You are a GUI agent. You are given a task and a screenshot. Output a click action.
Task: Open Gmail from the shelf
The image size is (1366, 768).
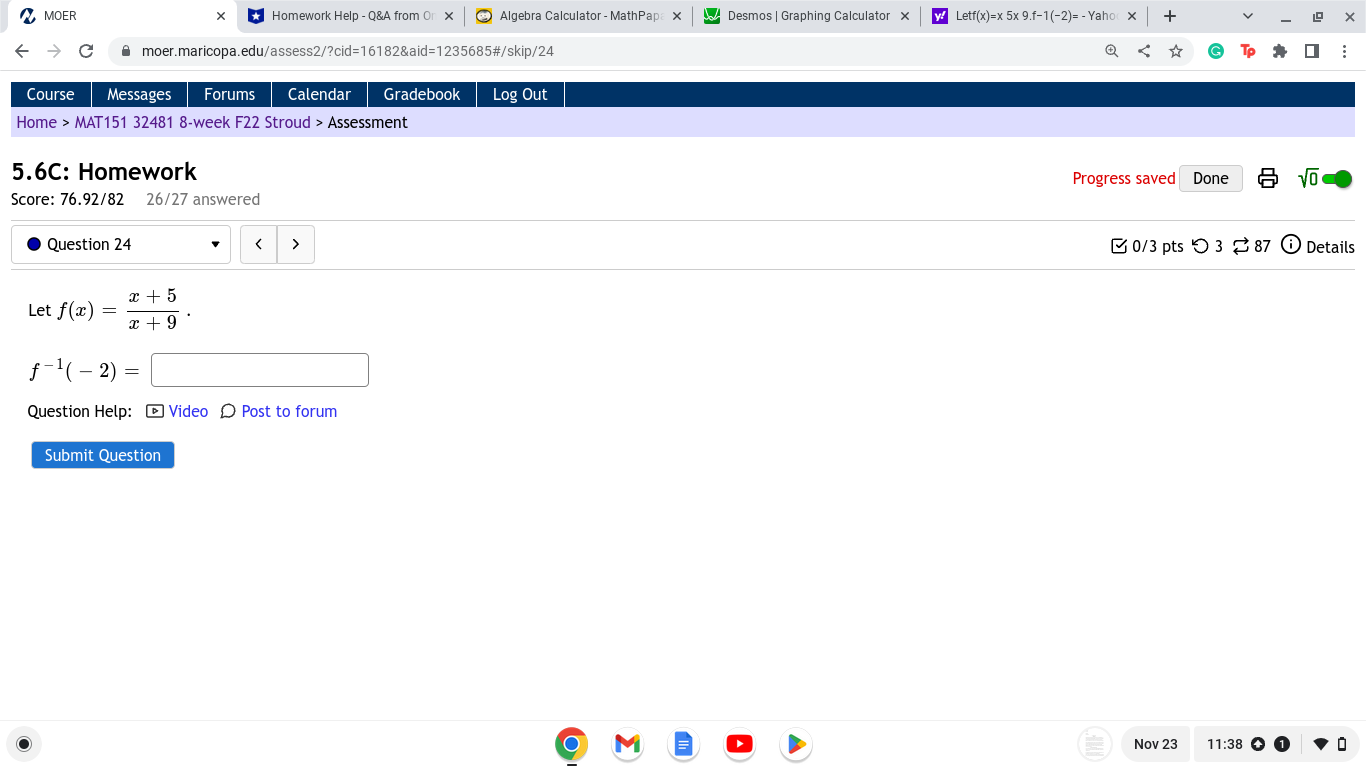tap(627, 744)
